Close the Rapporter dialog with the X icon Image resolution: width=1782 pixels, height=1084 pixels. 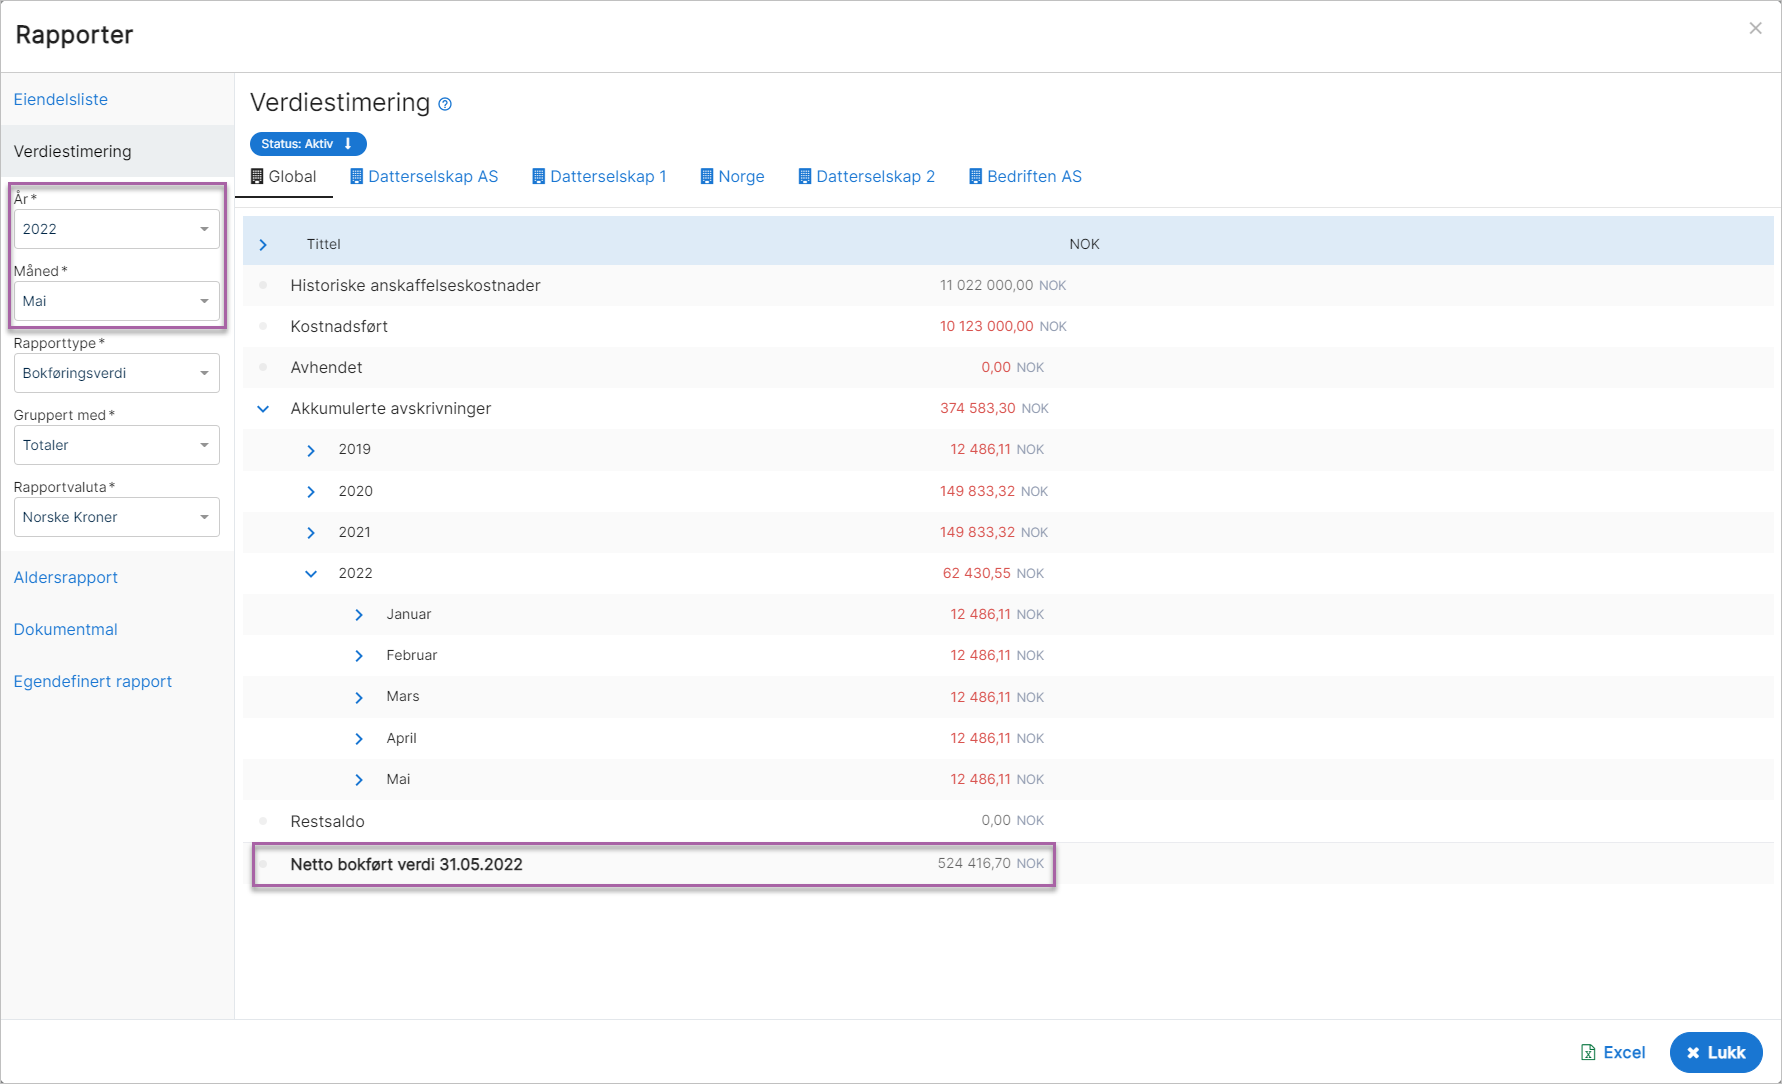pos(1755,28)
